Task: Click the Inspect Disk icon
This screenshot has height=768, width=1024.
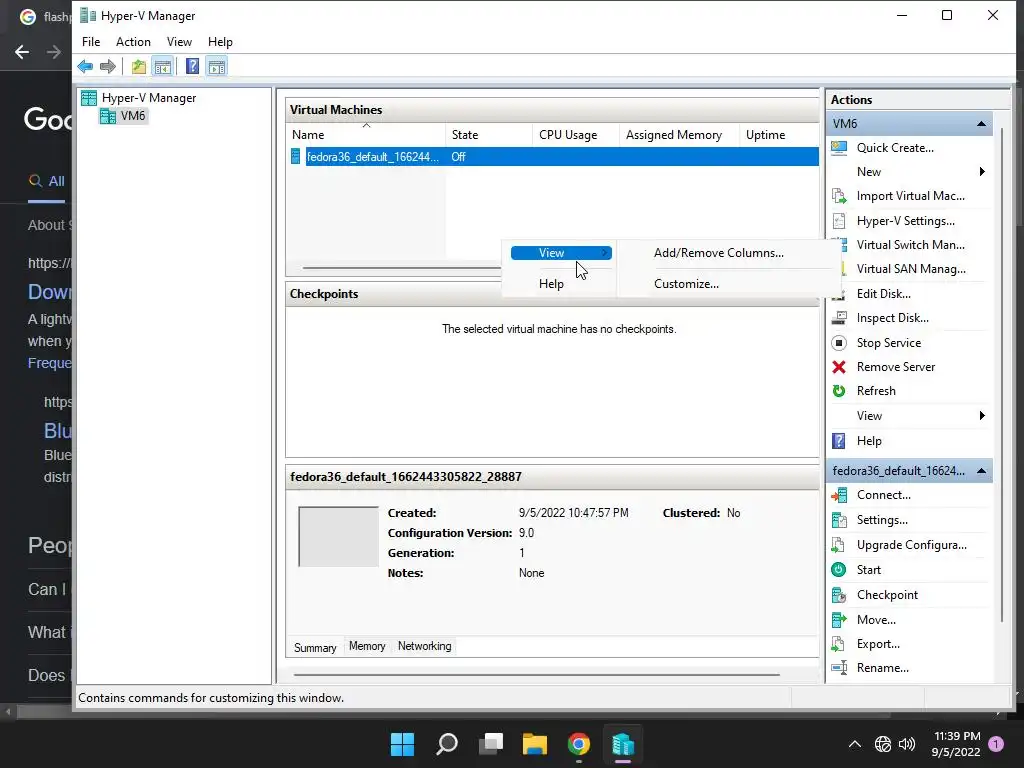Action: tap(839, 318)
